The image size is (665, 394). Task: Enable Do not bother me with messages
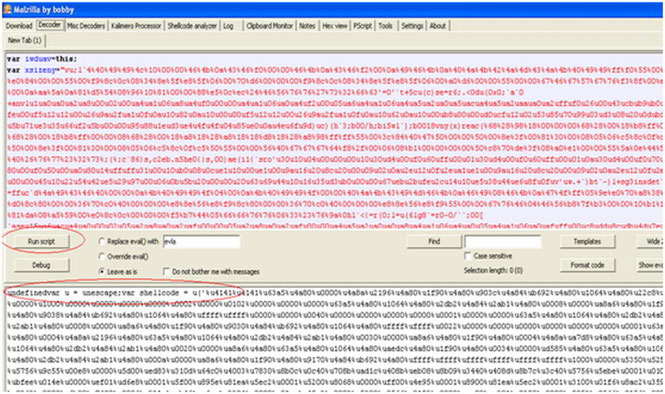pyautogui.click(x=166, y=271)
